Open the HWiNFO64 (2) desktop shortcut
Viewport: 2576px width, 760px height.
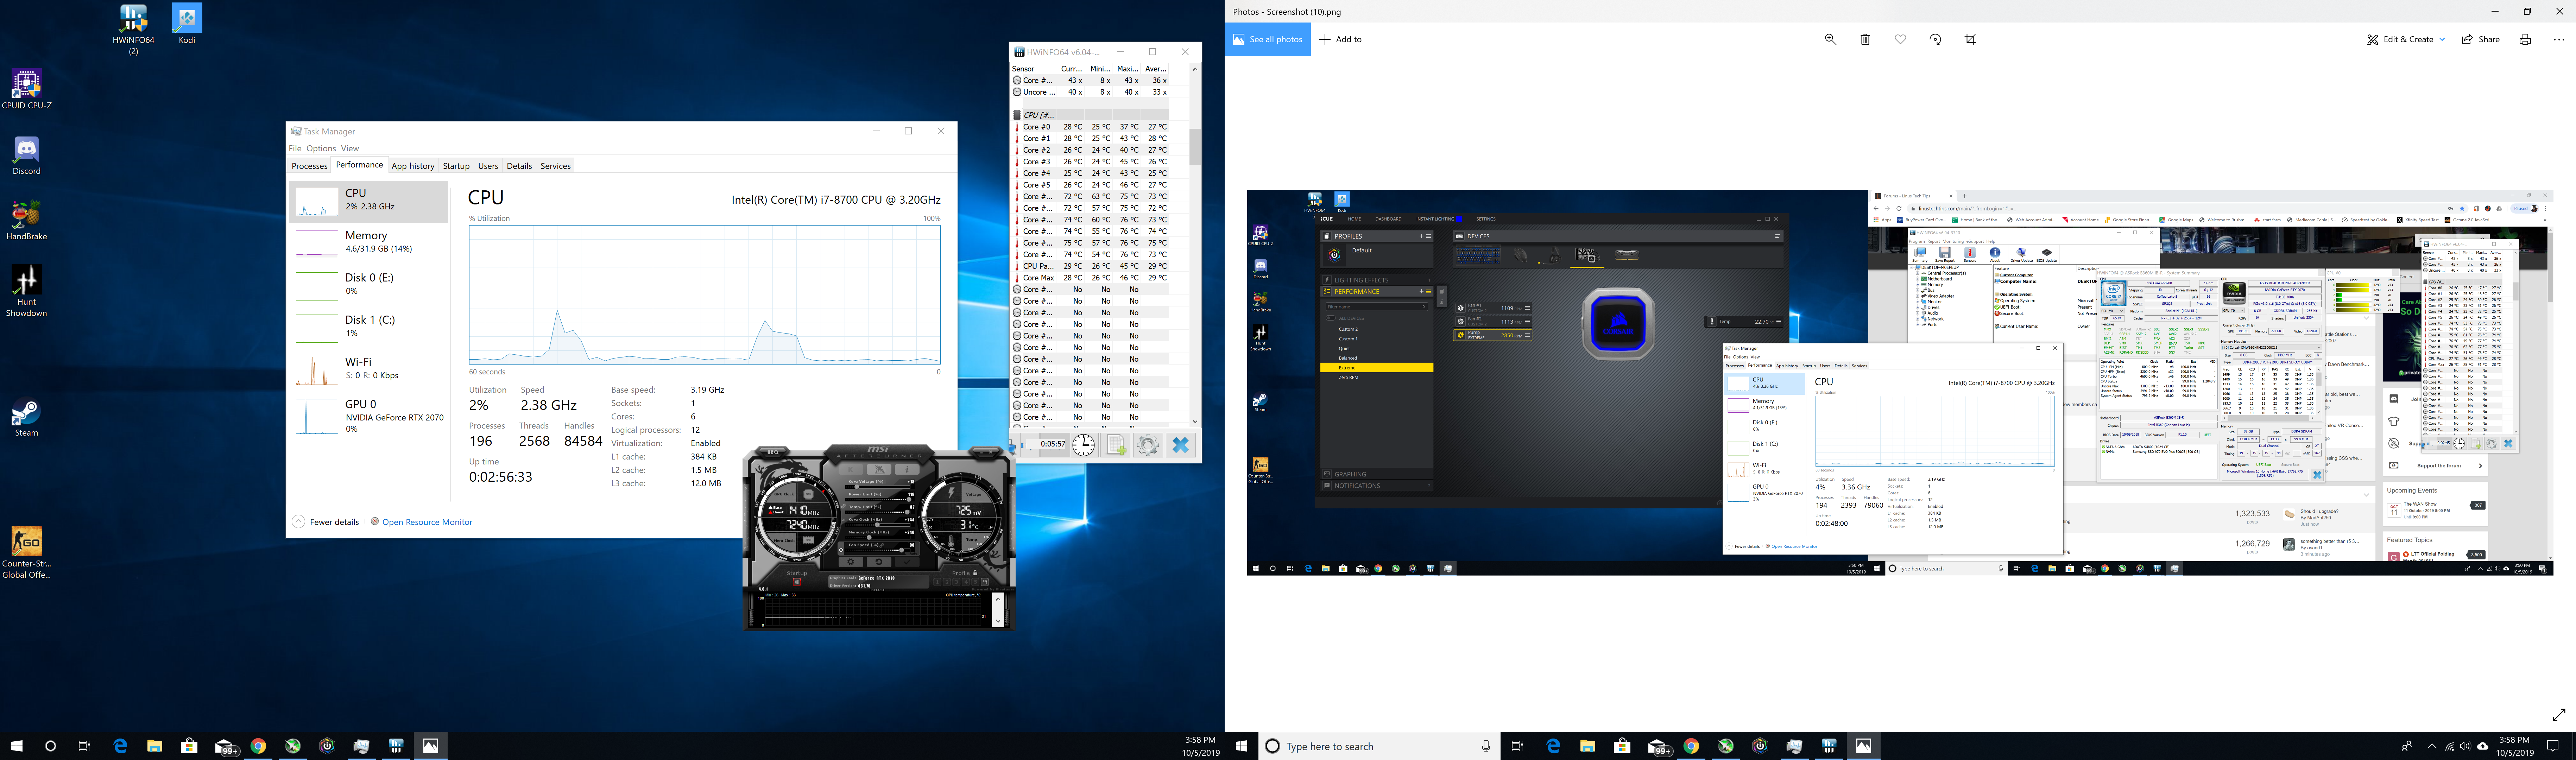[133, 29]
